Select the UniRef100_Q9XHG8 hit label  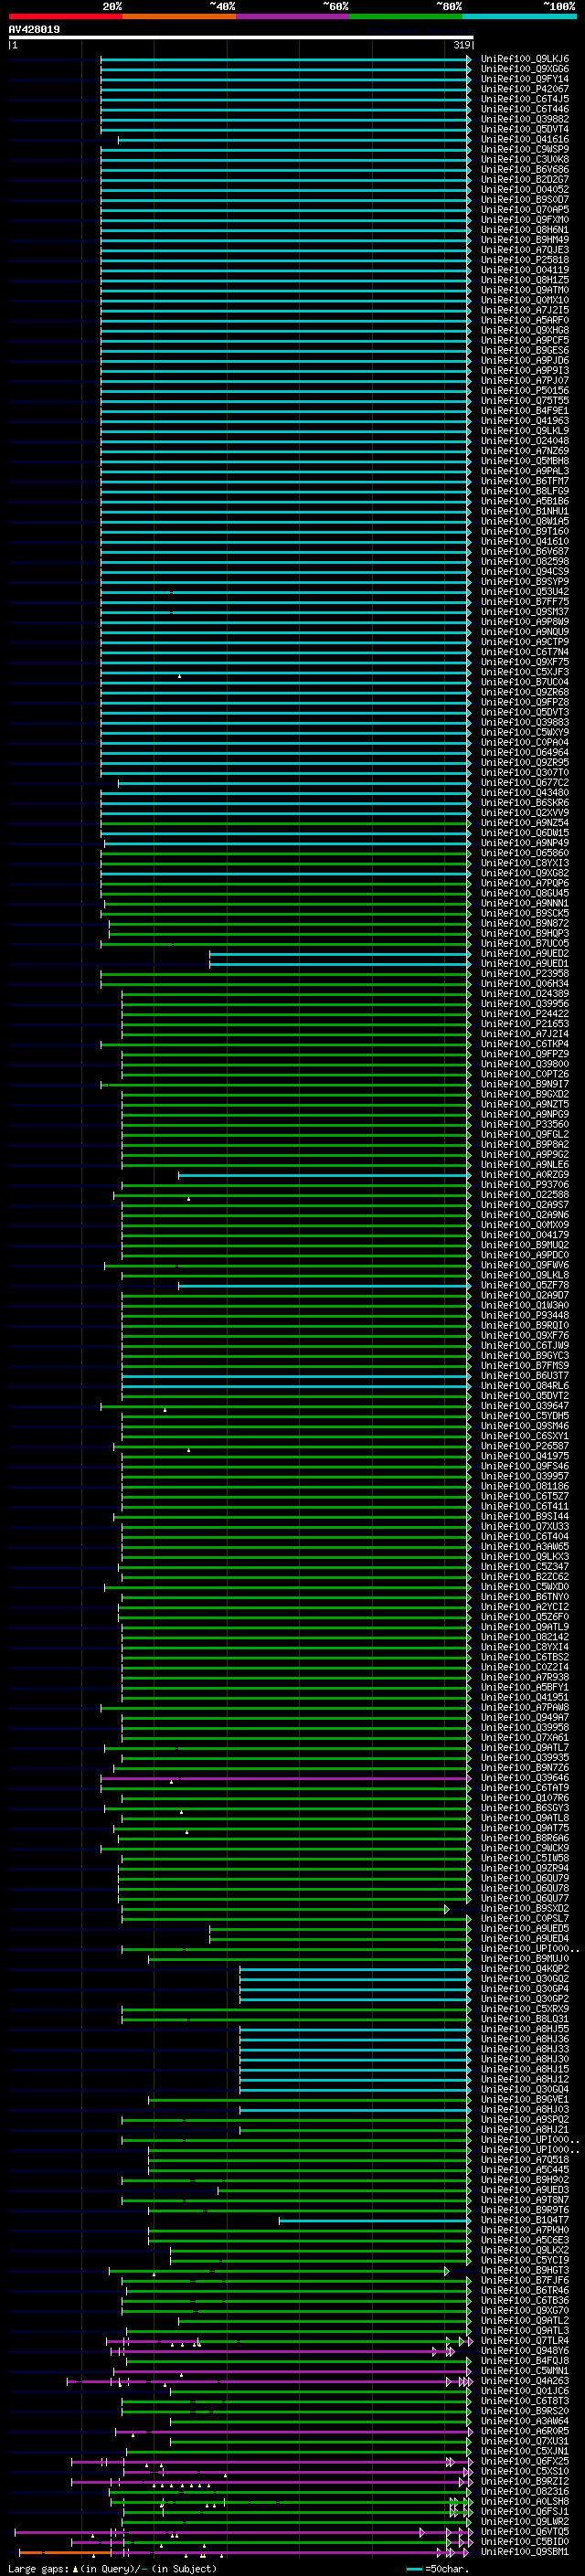coord(525,331)
